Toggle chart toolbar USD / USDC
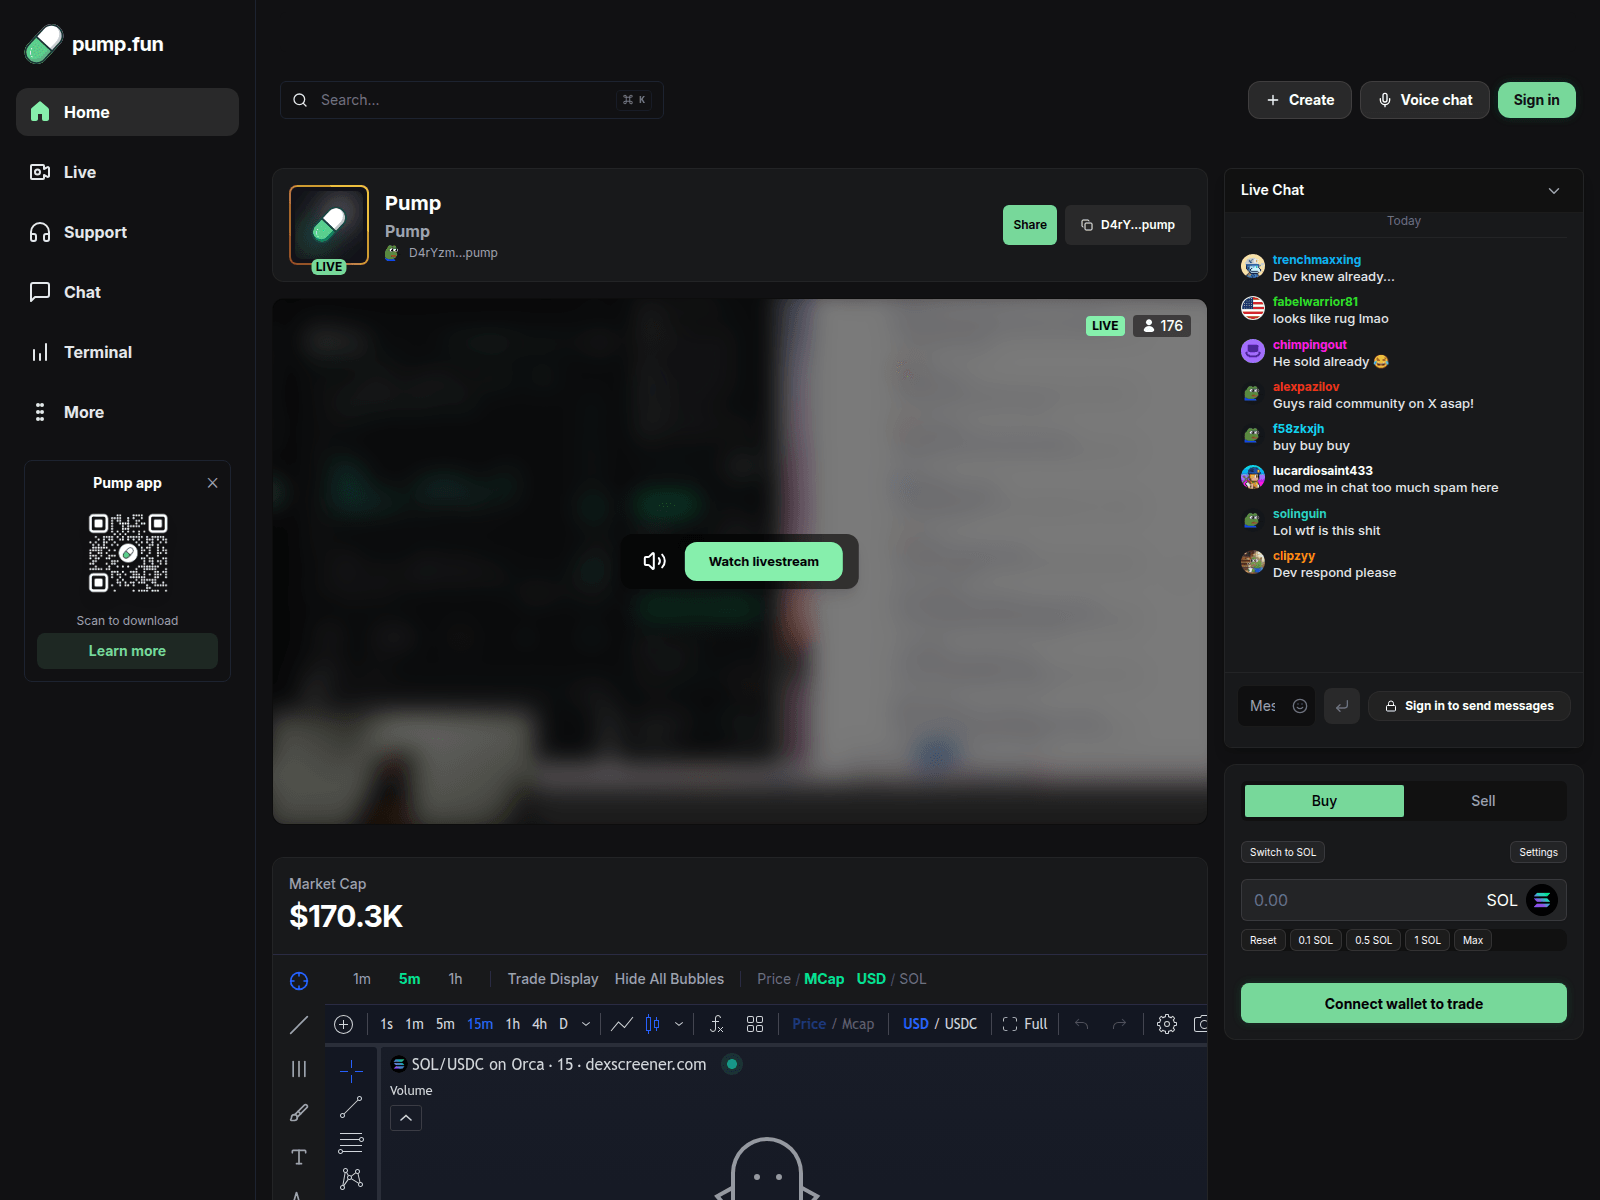 [x=940, y=1024]
